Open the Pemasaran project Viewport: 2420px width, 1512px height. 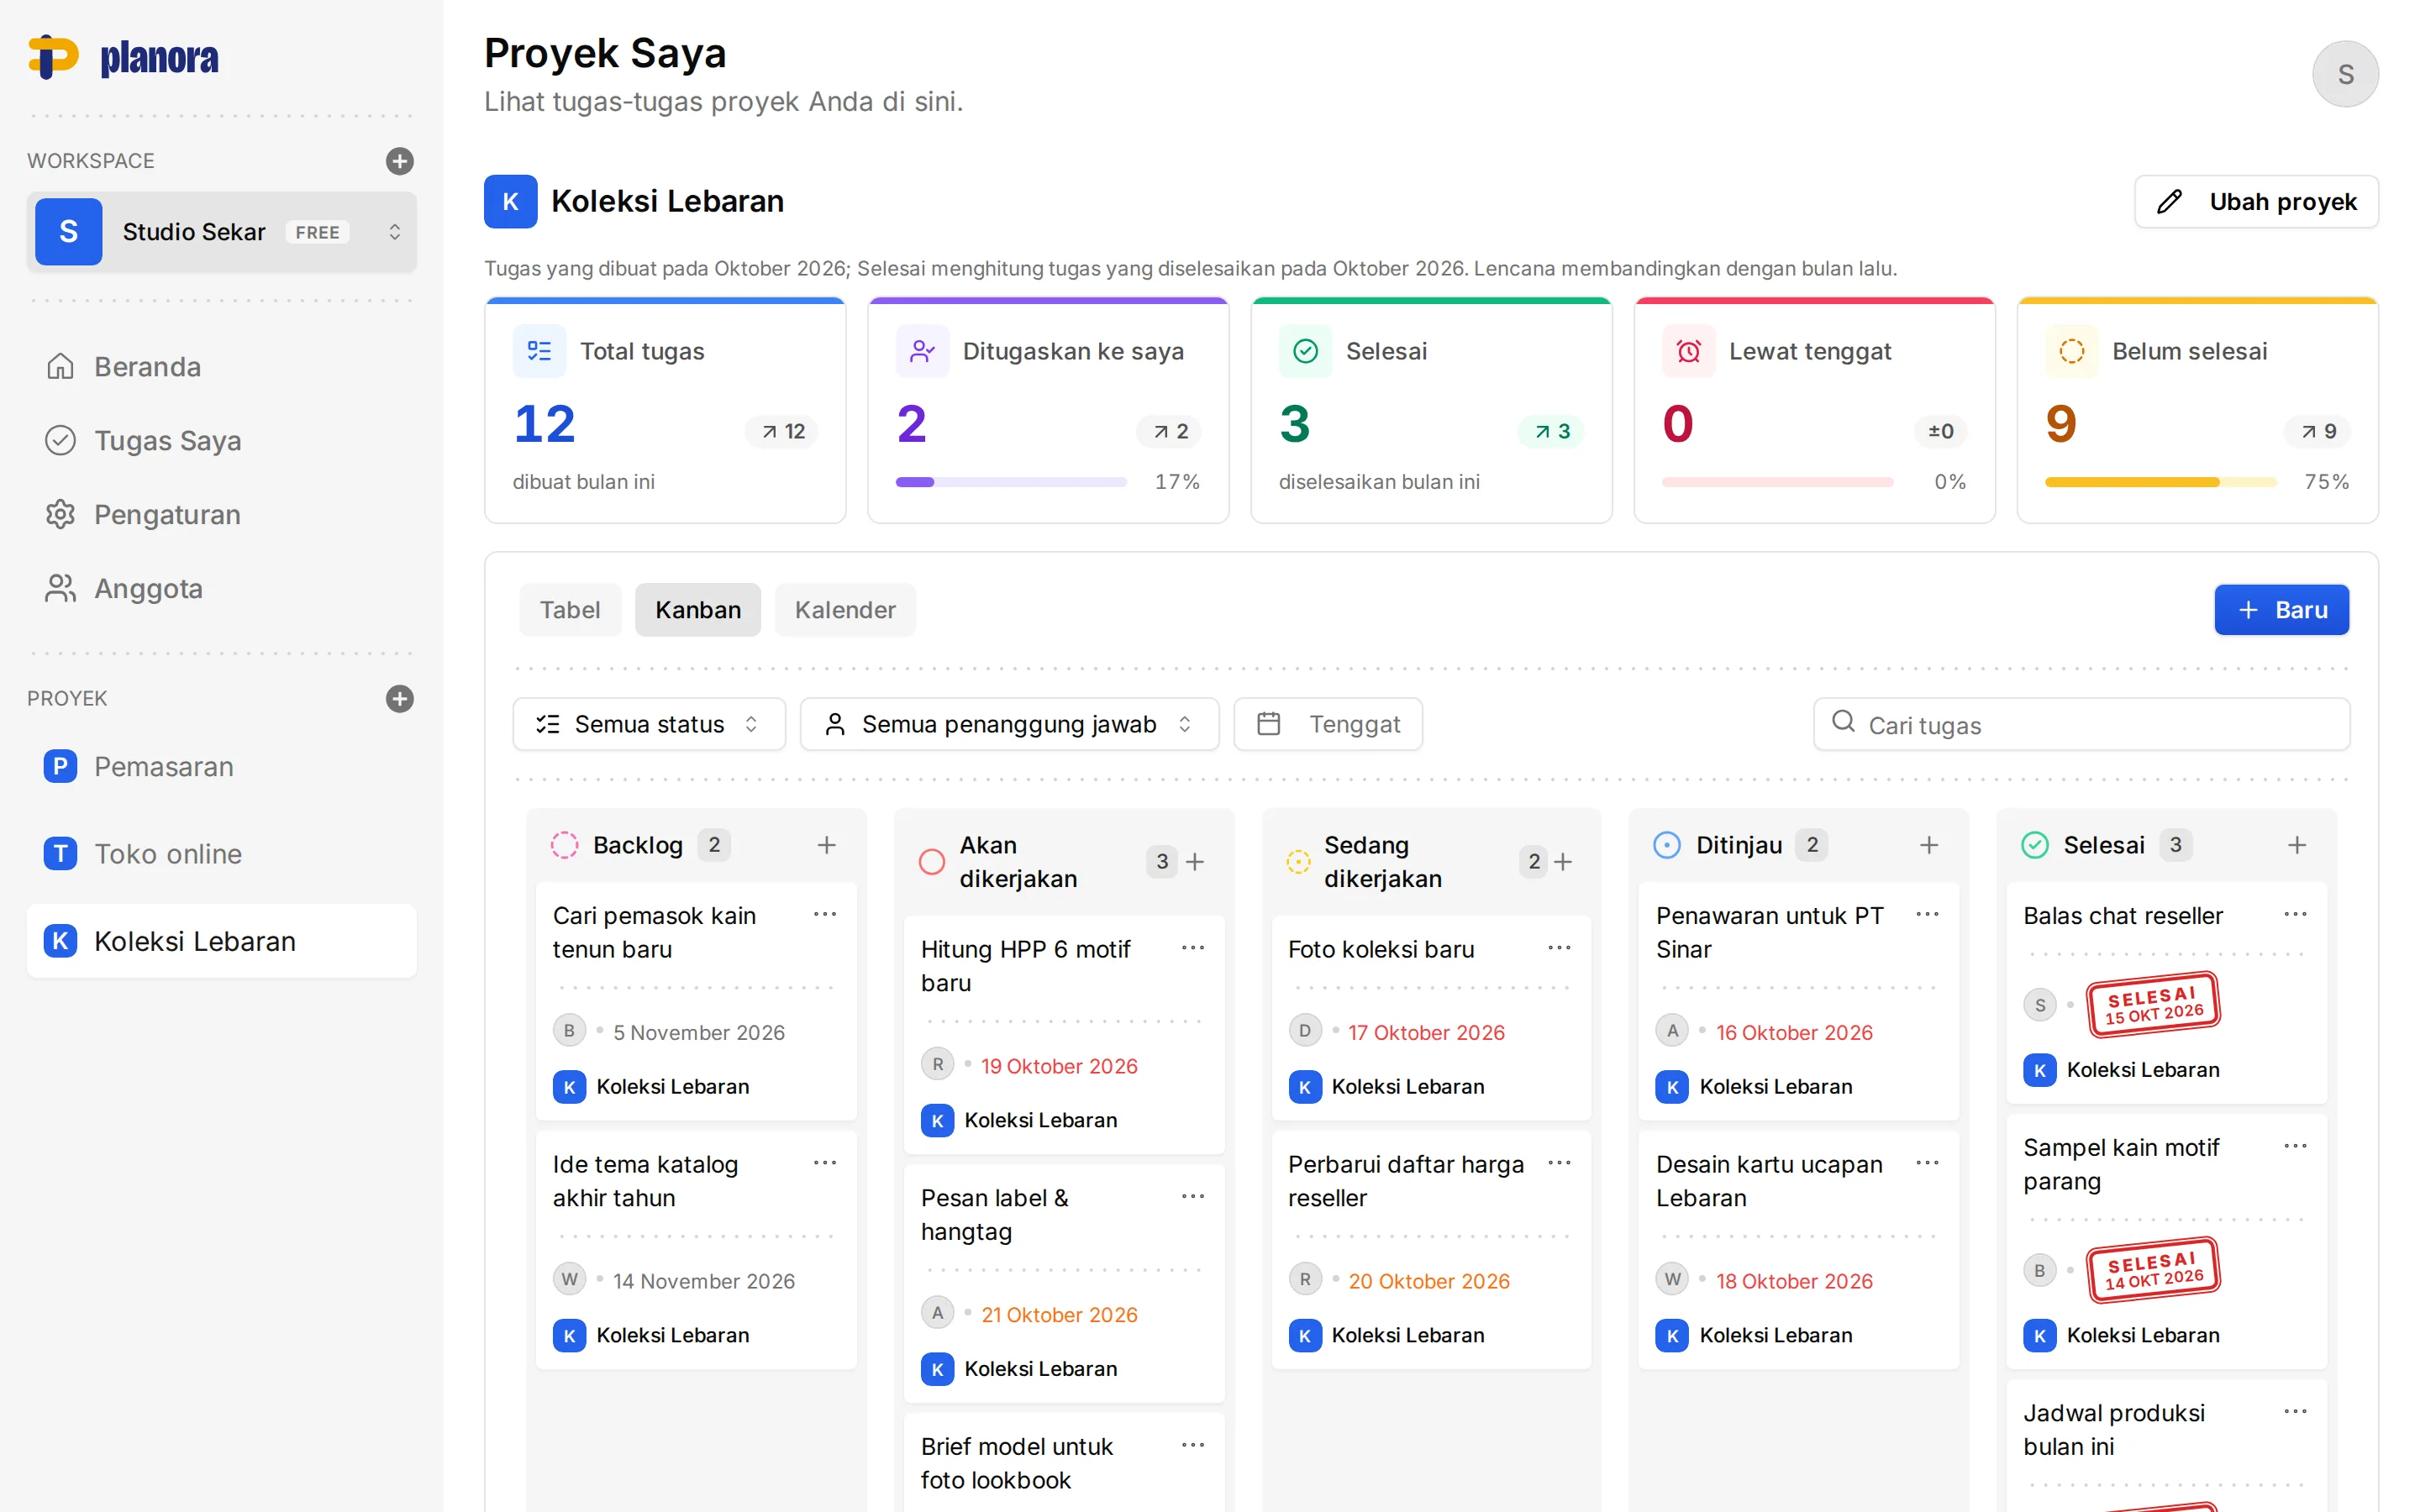[x=222, y=767]
